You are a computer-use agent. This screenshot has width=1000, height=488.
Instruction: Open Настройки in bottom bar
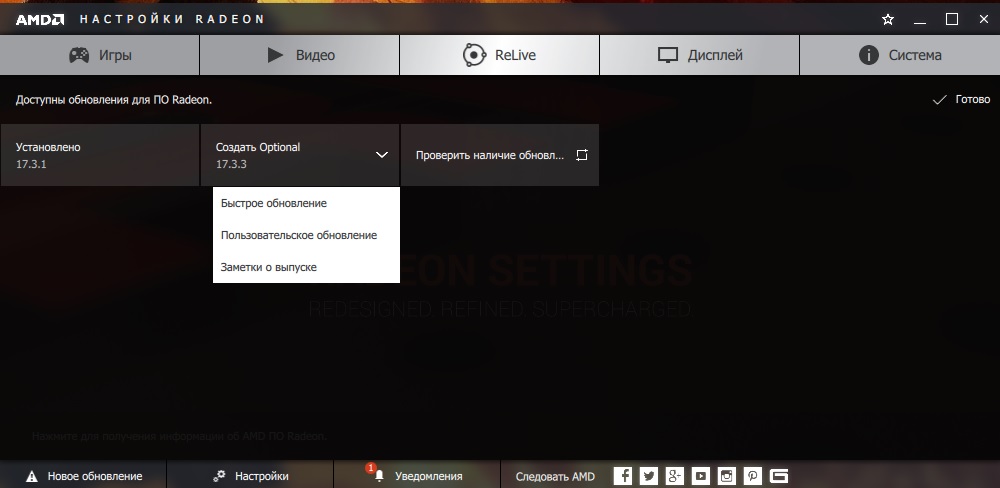(x=250, y=476)
